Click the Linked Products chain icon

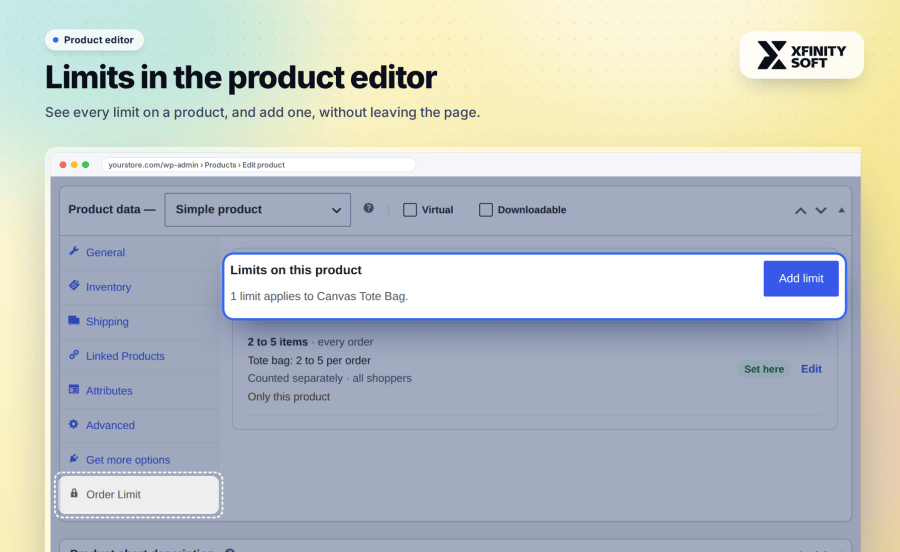click(73, 355)
